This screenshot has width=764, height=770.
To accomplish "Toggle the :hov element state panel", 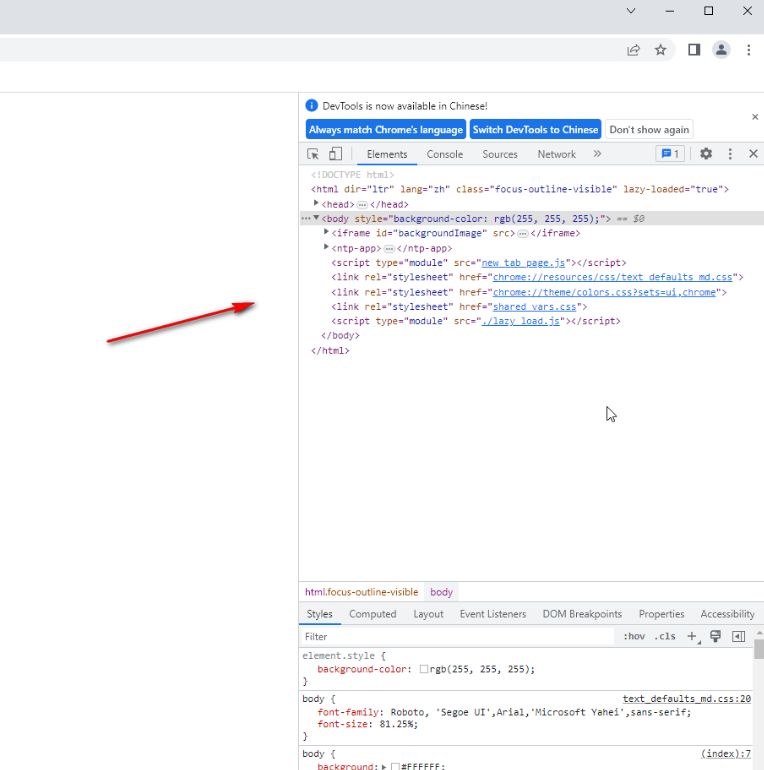I will (x=634, y=636).
